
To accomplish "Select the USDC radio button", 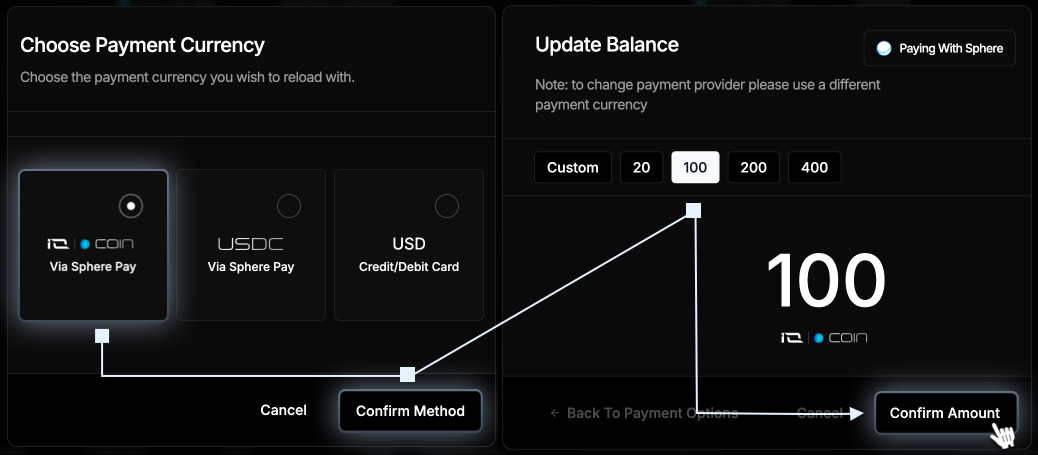I will click(x=289, y=206).
